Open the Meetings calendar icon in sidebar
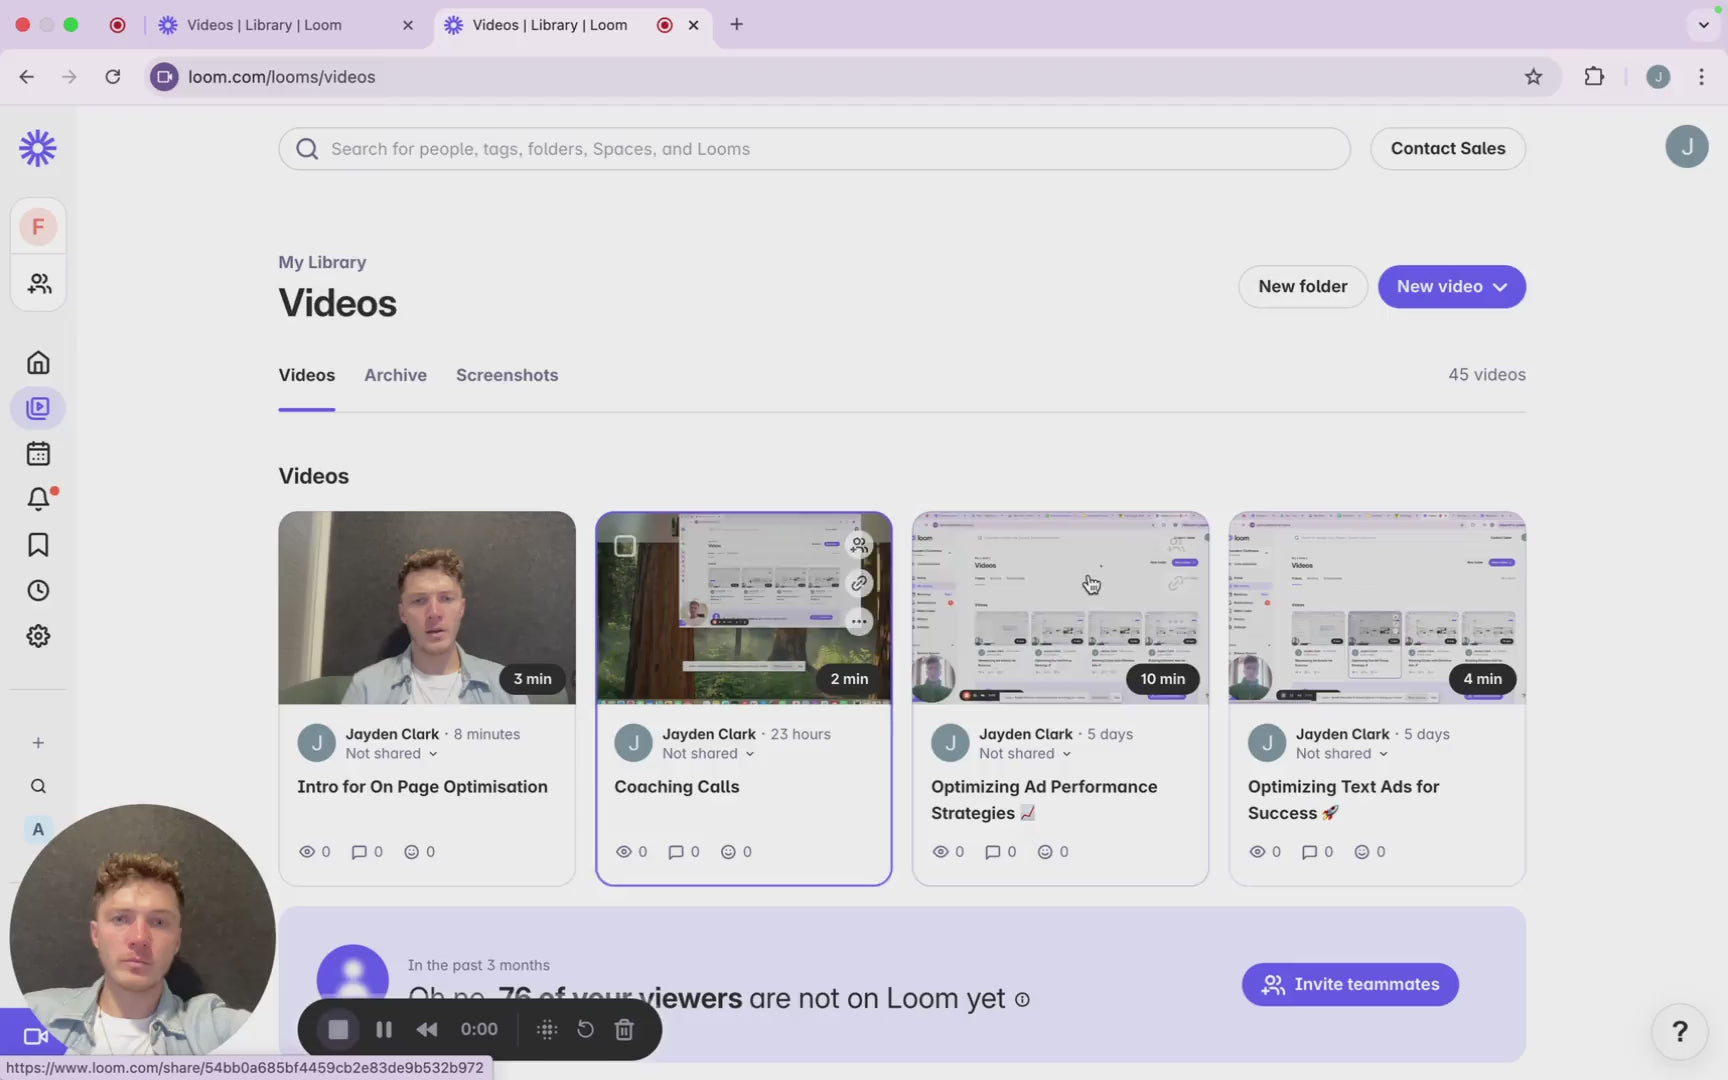1728x1080 pixels. pos(38,454)
